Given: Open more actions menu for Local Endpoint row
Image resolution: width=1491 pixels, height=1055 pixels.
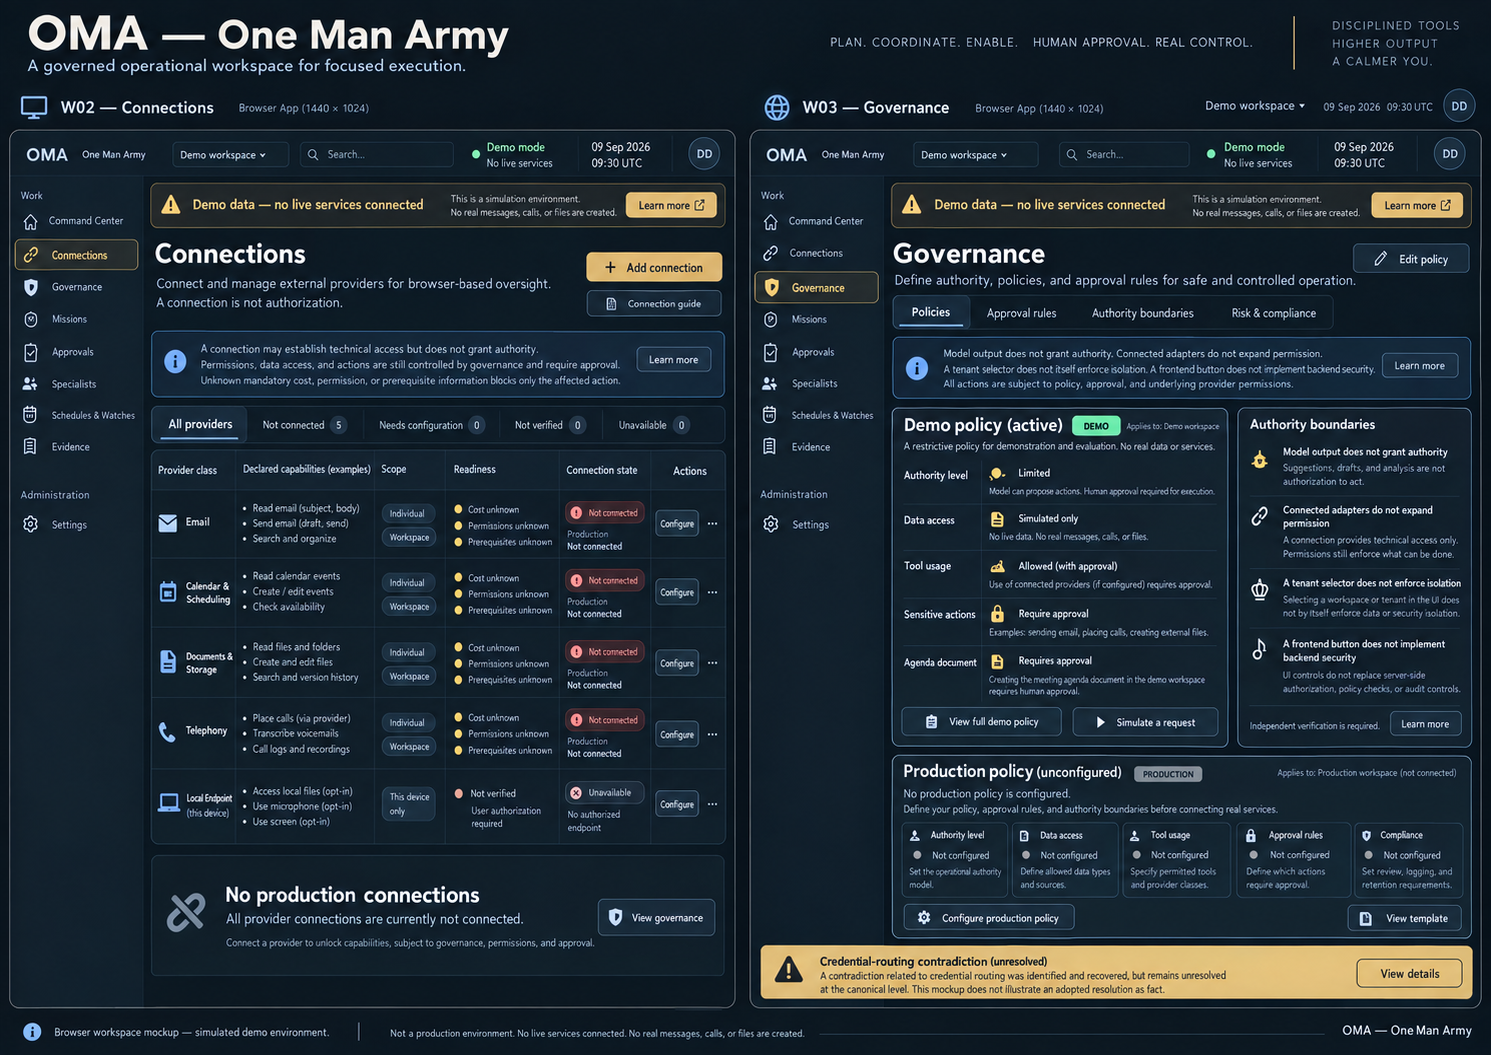Looking at the screenshot, I should (712, 804).
